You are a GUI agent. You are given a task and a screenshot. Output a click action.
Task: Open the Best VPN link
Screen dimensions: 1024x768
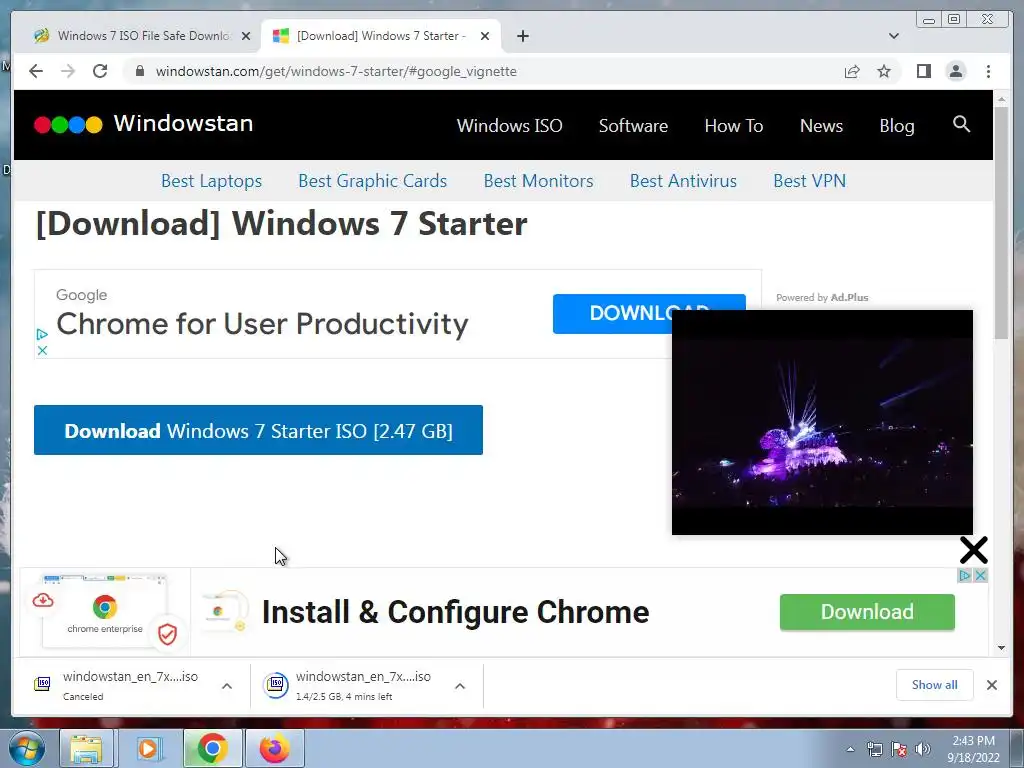point(809,181)
